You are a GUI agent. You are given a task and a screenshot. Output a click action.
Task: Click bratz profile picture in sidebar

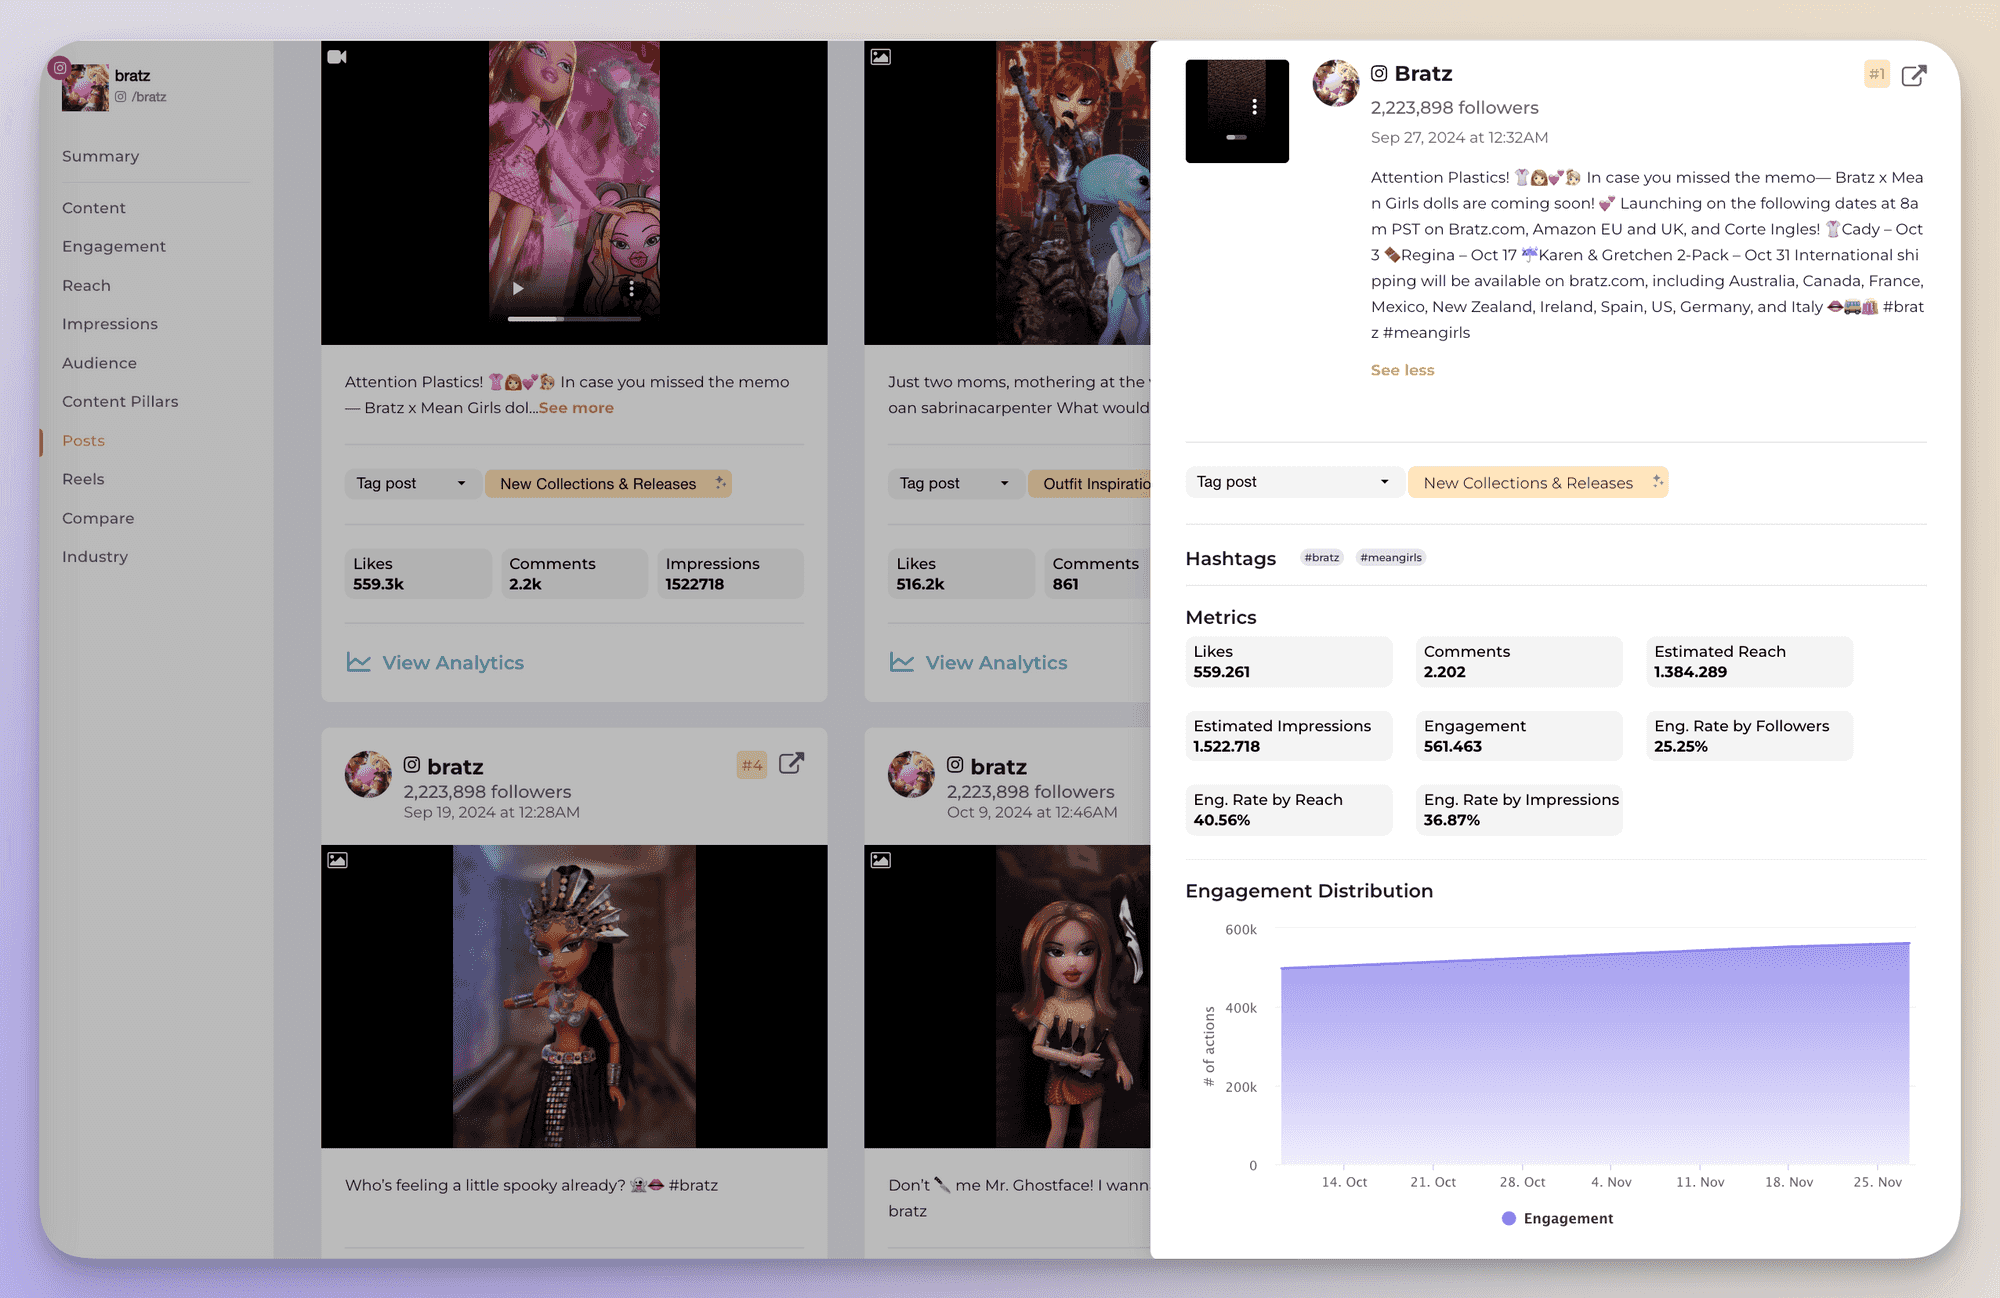(x=85, y=87)
